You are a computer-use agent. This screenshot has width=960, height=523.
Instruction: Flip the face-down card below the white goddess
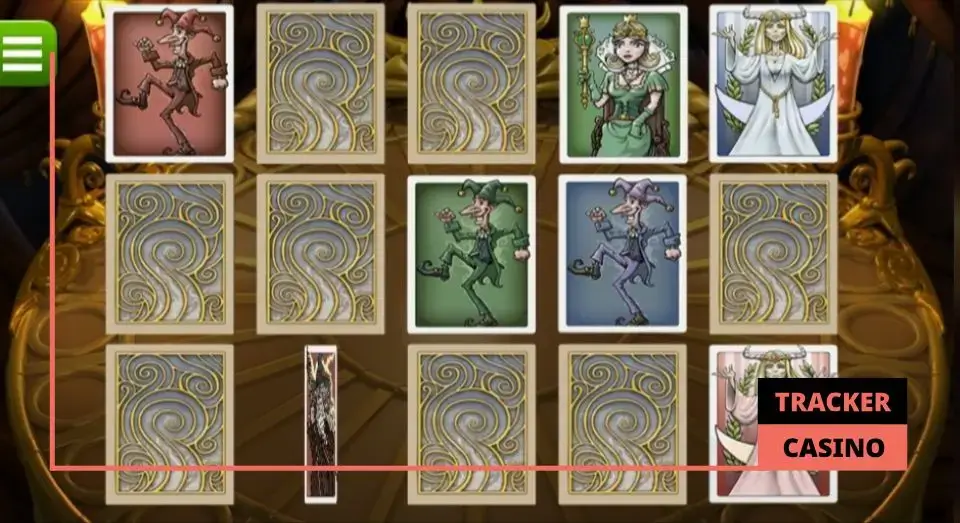pos(773,254)
